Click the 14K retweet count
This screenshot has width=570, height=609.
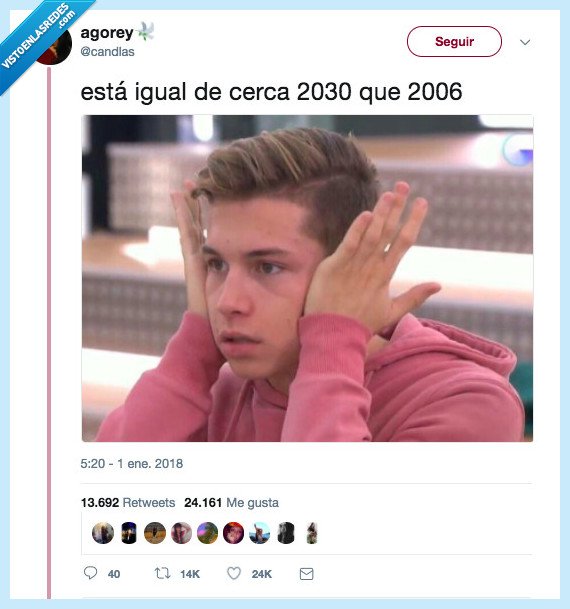190,574
